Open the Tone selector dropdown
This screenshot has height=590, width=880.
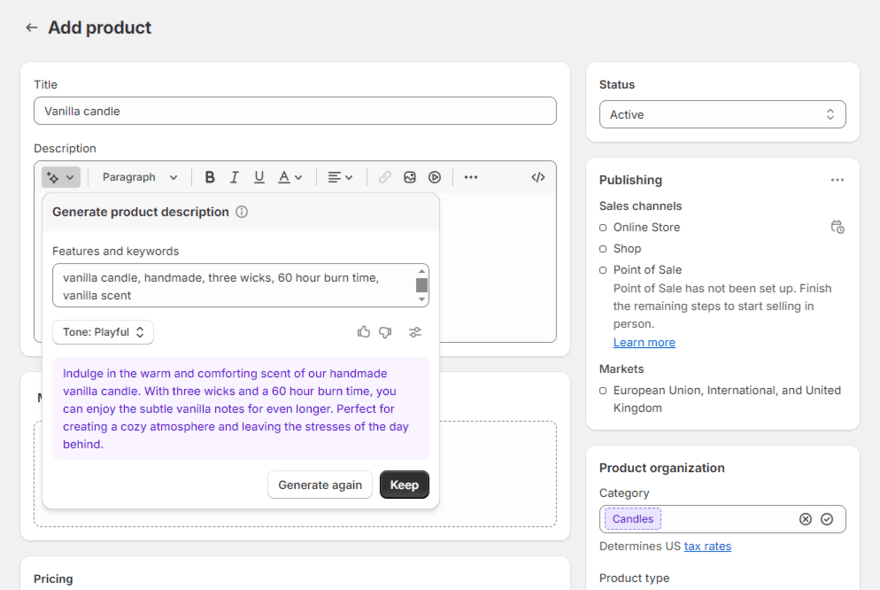[102, 332]
